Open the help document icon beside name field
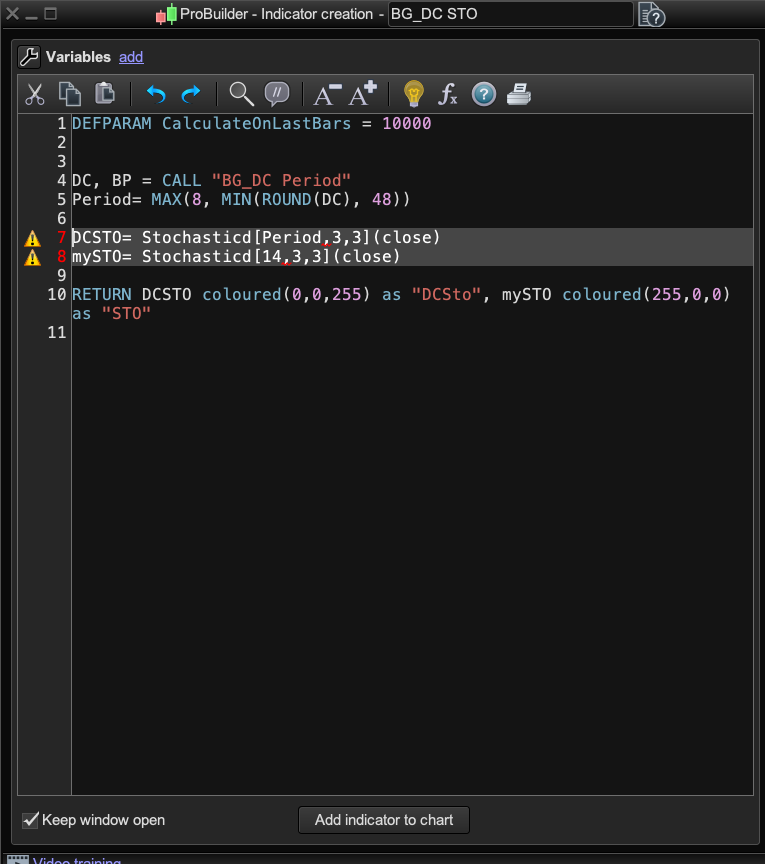This screenshot has height=864, width=765. [651, 14]
